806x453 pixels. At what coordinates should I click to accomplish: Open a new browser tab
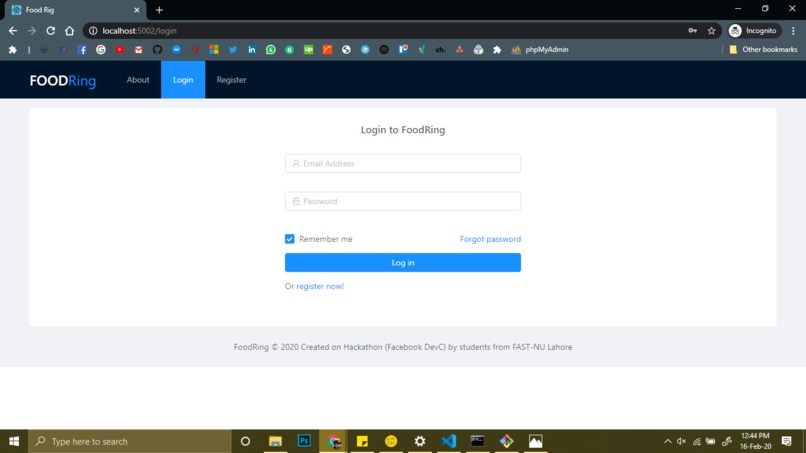pyautogui.click(x=159, y=10)
